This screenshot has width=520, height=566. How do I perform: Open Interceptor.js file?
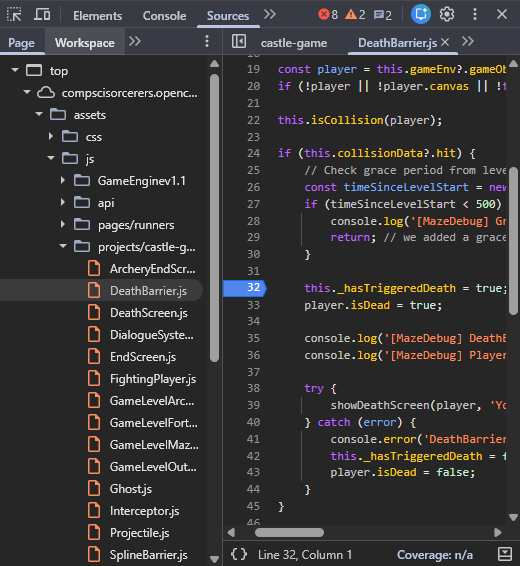[x=145, y=511]
